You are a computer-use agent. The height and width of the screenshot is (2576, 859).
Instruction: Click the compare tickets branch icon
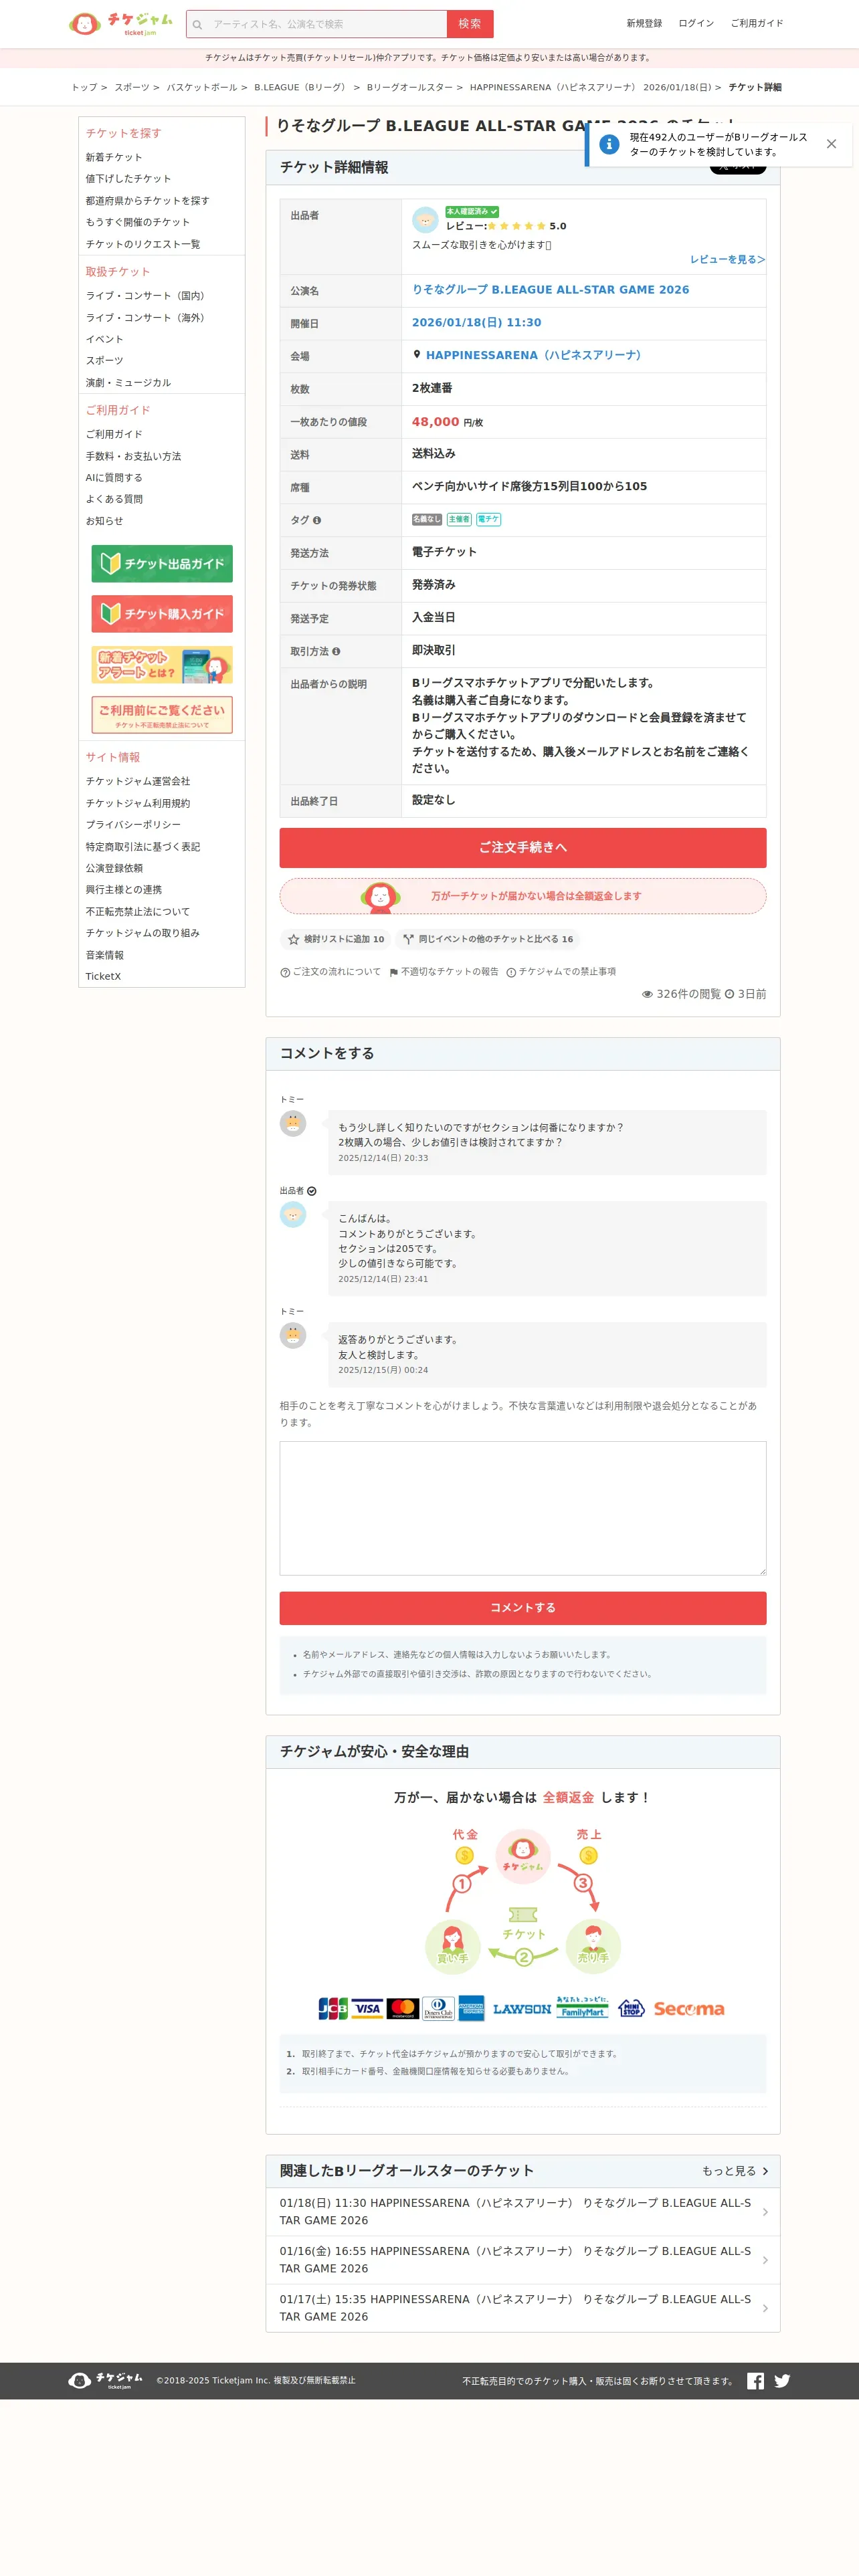pos(408,939)
